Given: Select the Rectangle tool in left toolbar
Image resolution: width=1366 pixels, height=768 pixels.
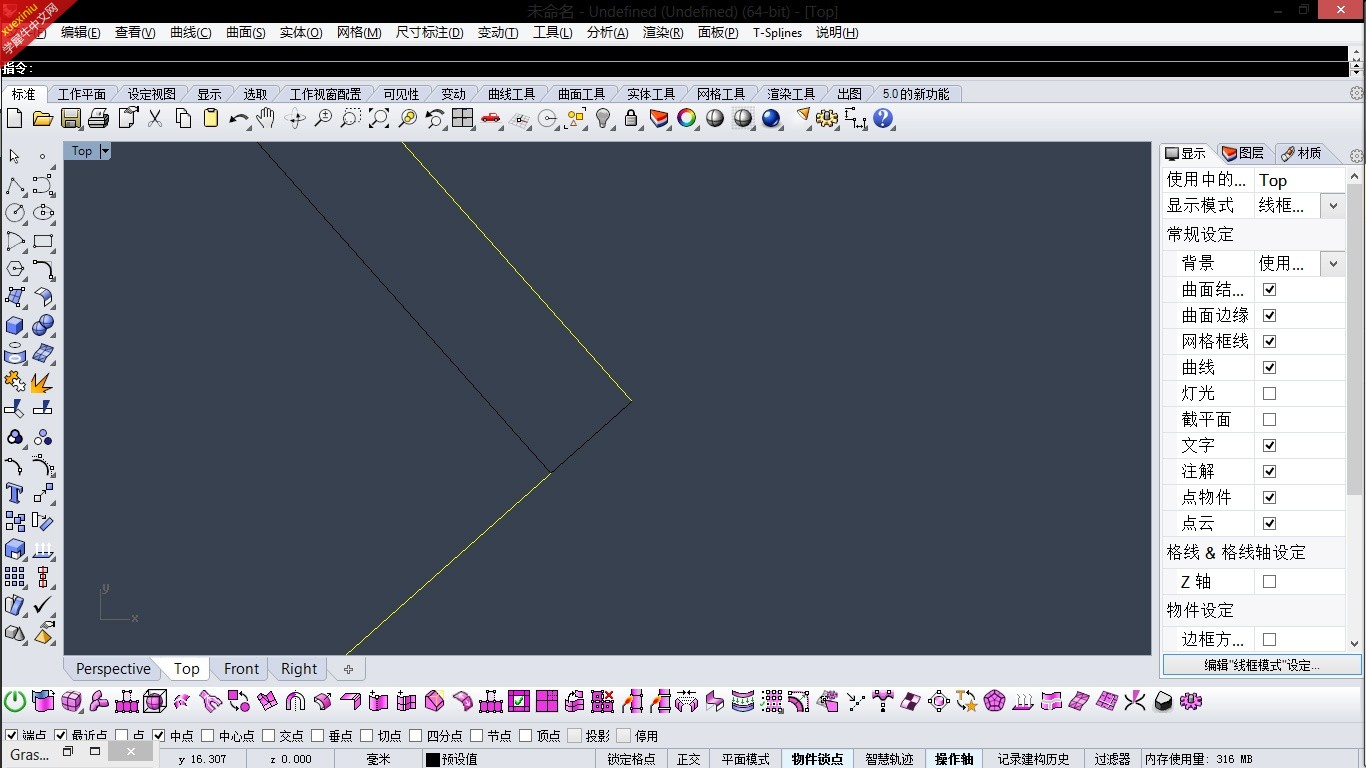Looking at the screenshot, I should pos(43,241).
